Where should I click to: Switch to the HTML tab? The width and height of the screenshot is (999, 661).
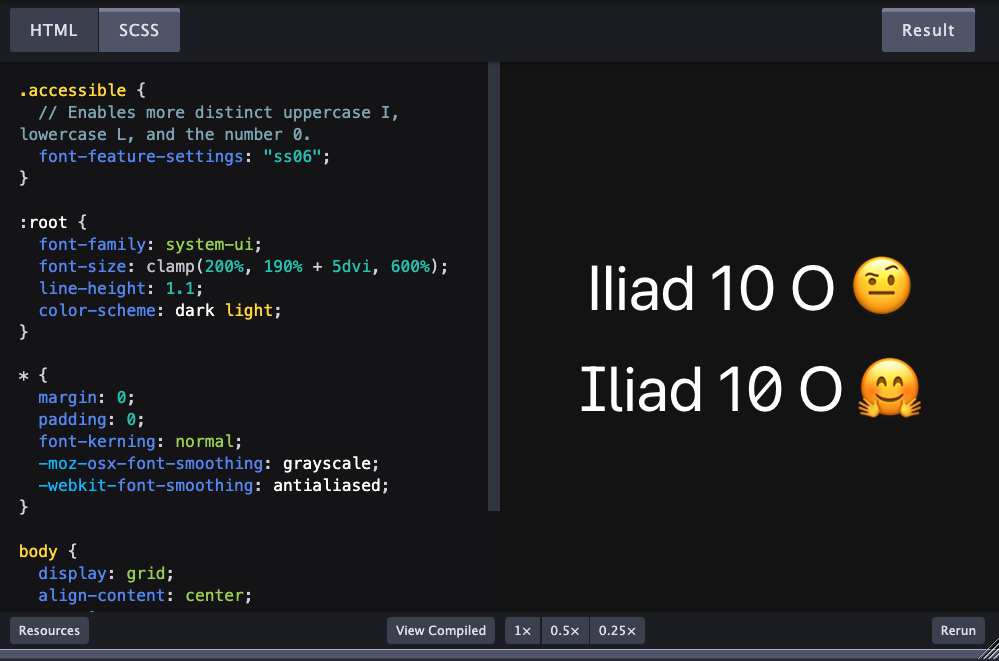[54, 30]
